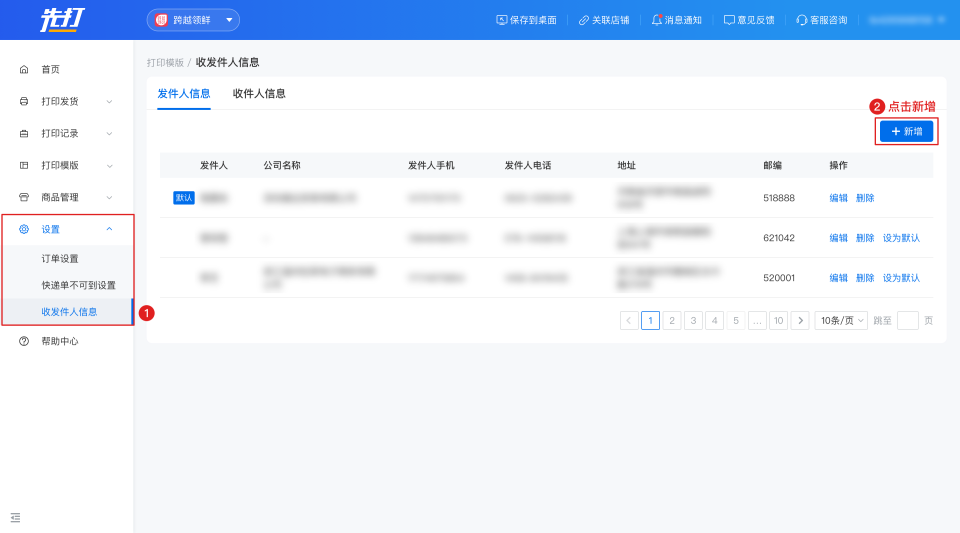Click the 商品管理 shop icon
This screenshot has height=533, width=960.
[x=24, y=198]
